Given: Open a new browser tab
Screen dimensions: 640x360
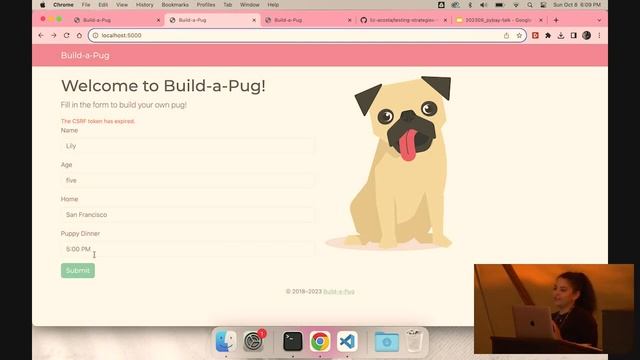Looking at the screenshot, I should [556, 20].
